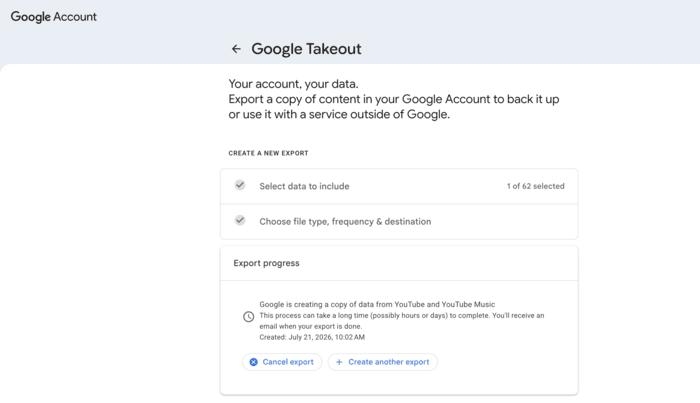Click the Google Takeout page title

(306, 49)
